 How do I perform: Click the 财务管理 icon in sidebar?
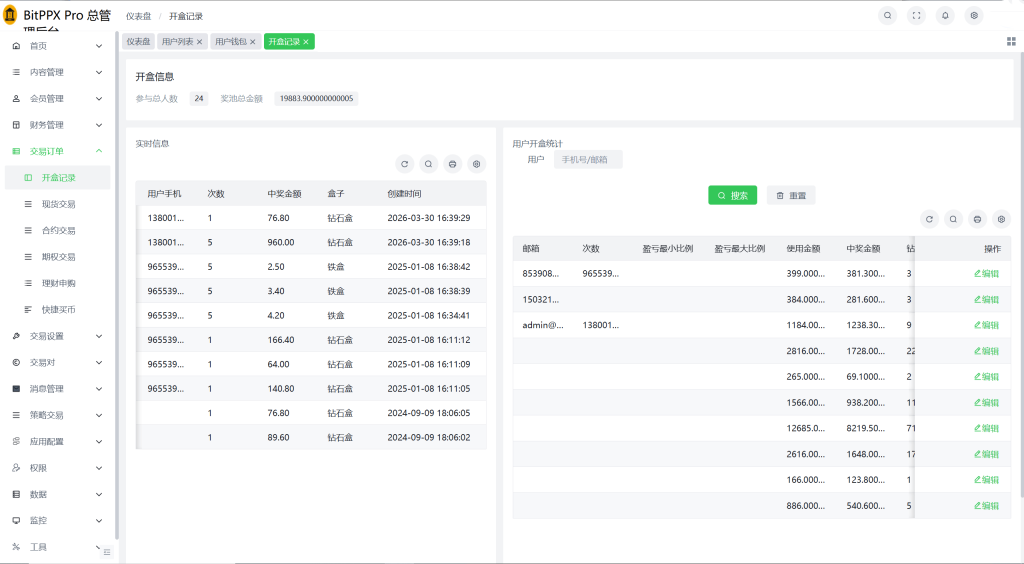[16, 125]
